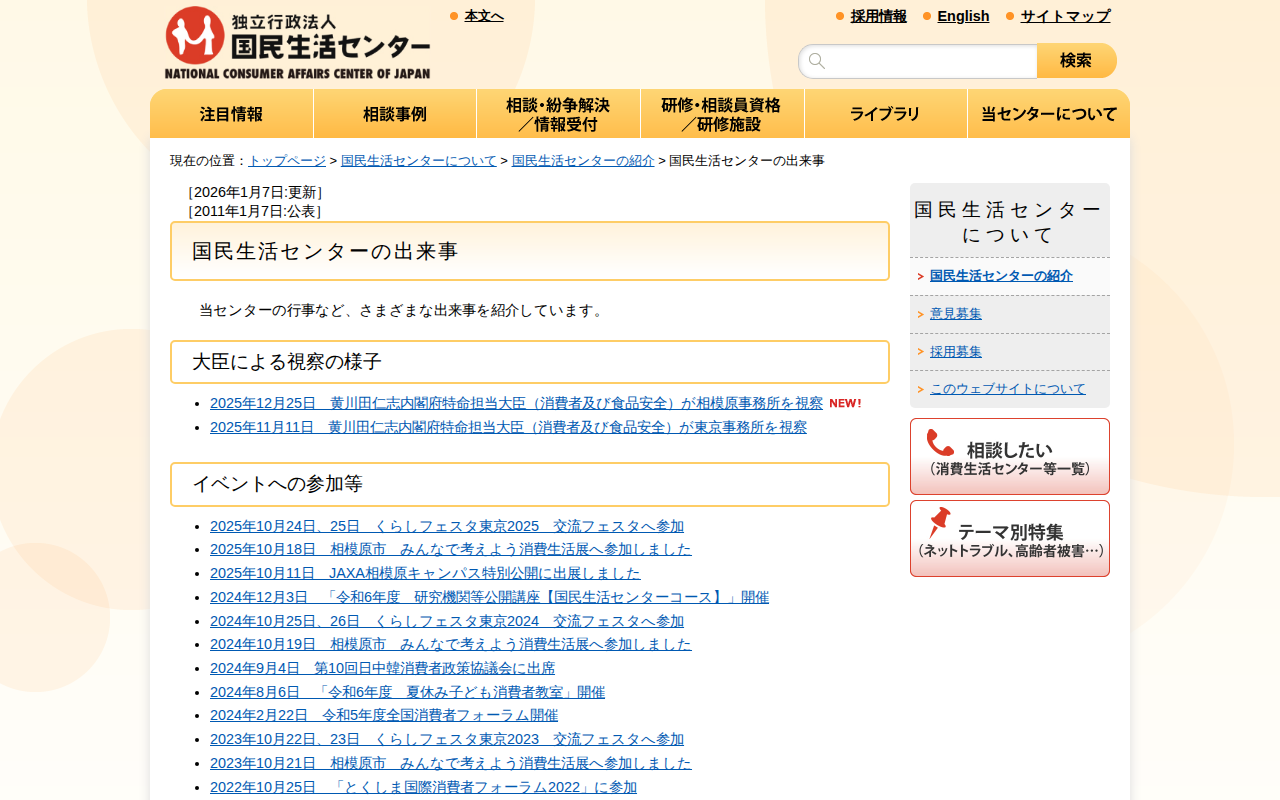Open 令和6年度 夏休み子ども消費者教室 link

pos(407,692)
